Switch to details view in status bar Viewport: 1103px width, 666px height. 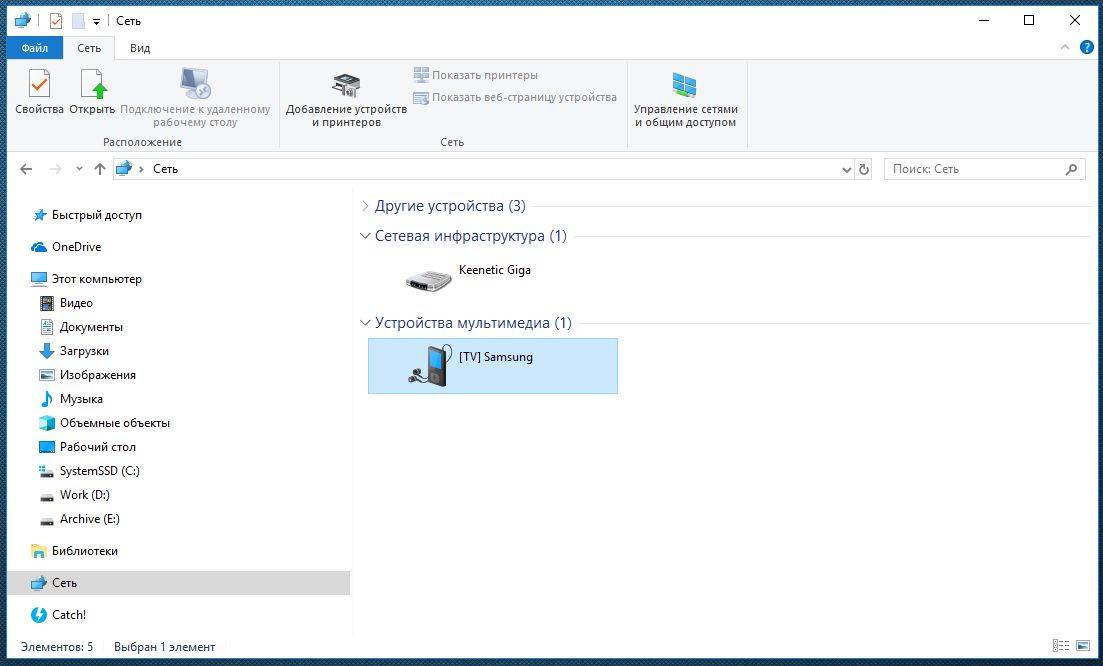pyautogui.click(x=1060, y=647)
